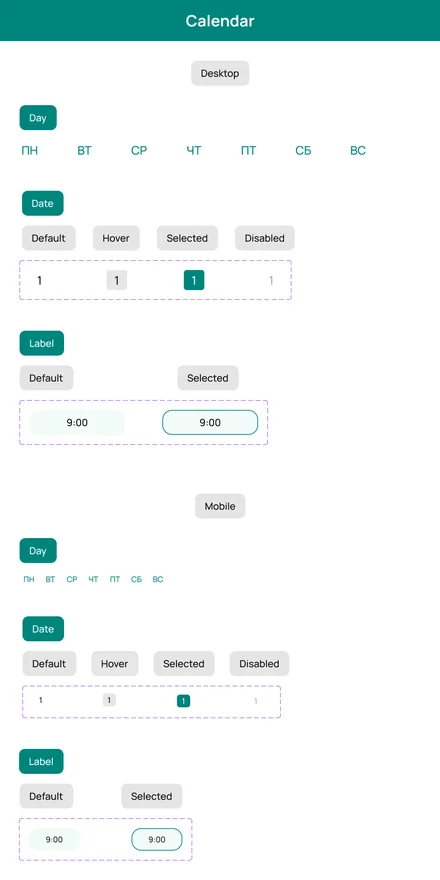440x880 pixels.
Task: Click the selected teal date 1 in Desktop
Action: click(194, 280)
